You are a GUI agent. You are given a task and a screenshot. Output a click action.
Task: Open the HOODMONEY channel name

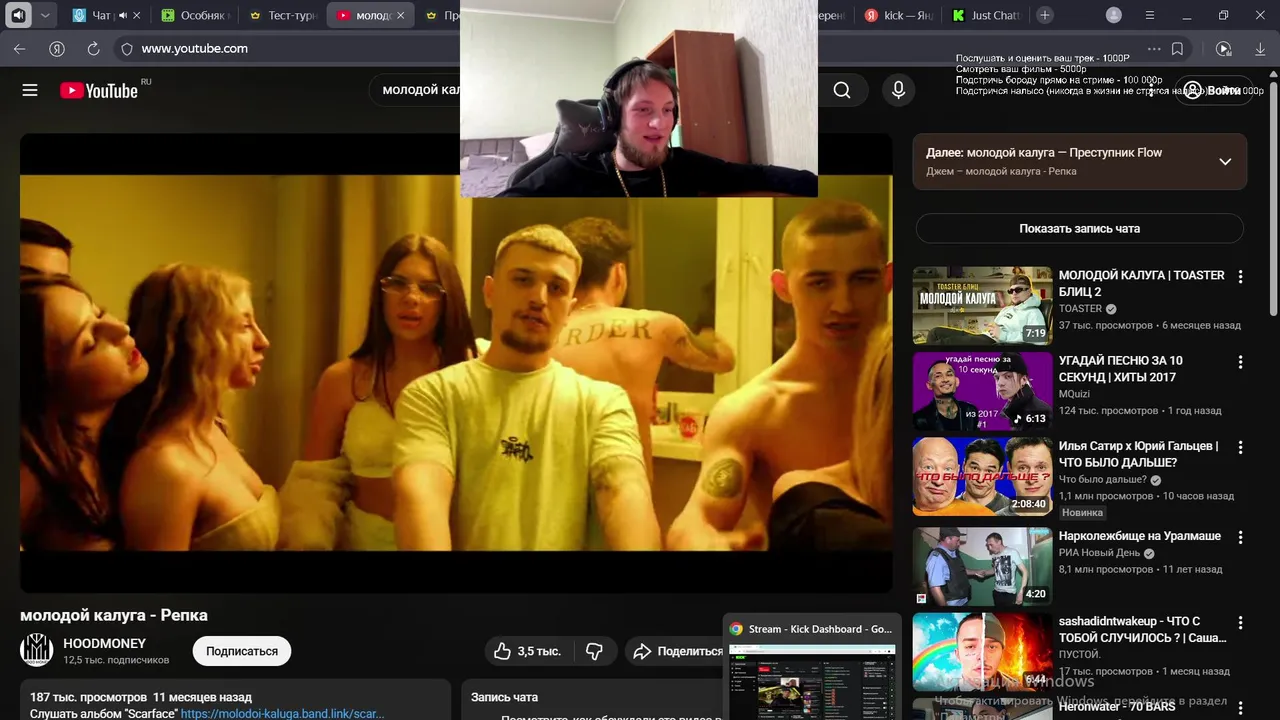(104, 643)
